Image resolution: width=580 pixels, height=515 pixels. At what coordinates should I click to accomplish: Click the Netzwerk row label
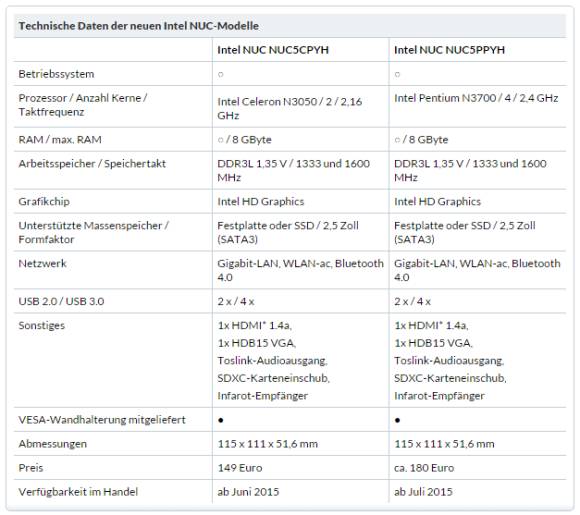pyautogui.click(x=43, y=263)
